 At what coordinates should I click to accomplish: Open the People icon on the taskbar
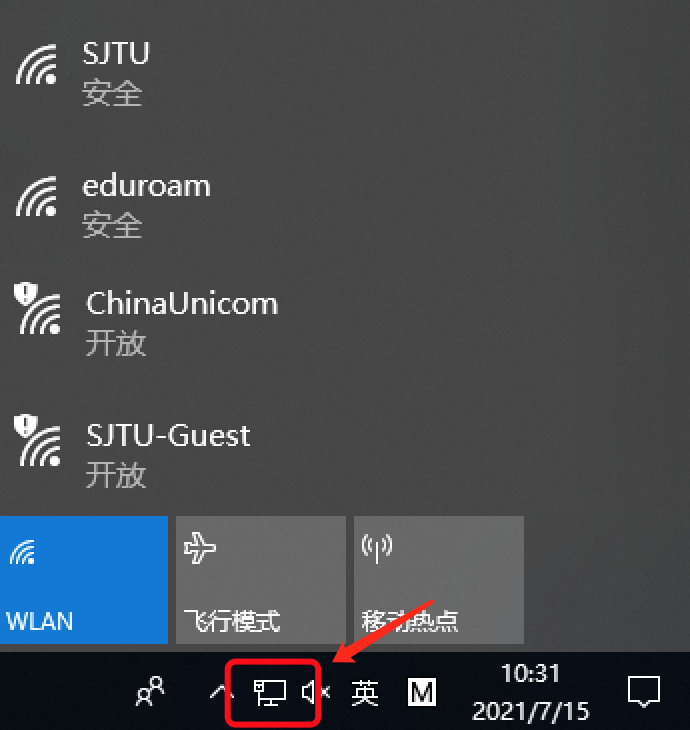pos(150,691)
